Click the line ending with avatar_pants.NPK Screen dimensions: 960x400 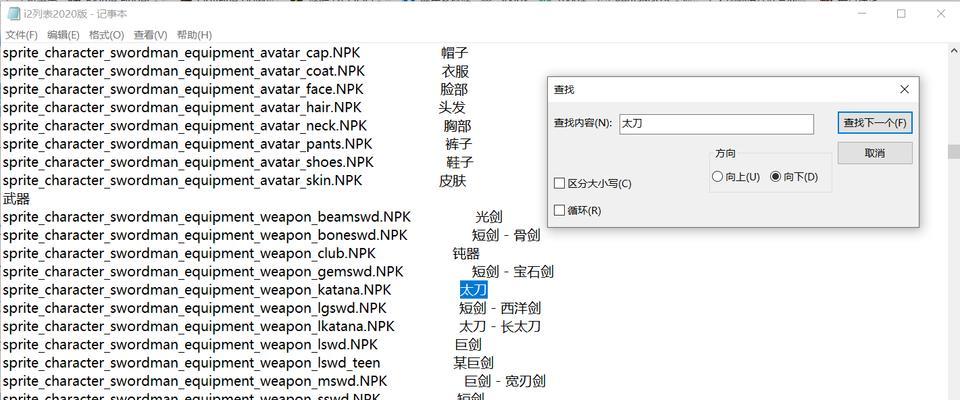tap(187, 144)
